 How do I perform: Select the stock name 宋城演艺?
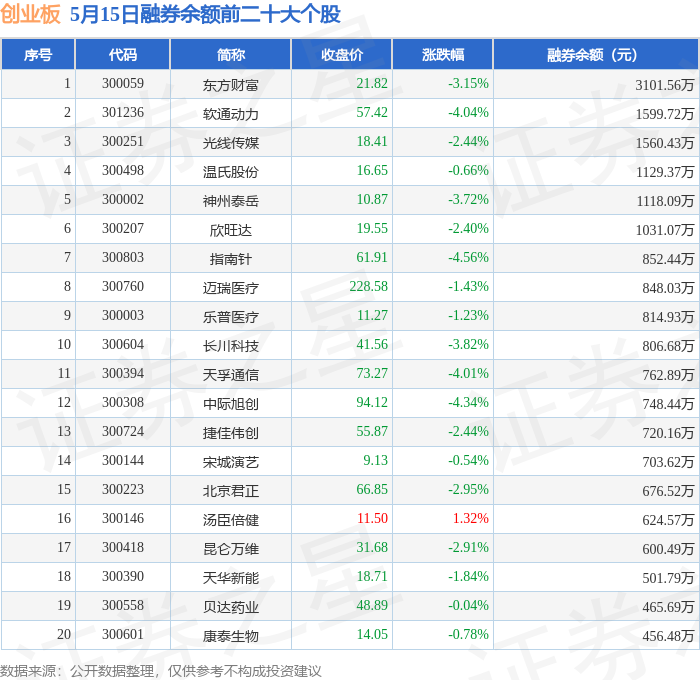(231, 462)
